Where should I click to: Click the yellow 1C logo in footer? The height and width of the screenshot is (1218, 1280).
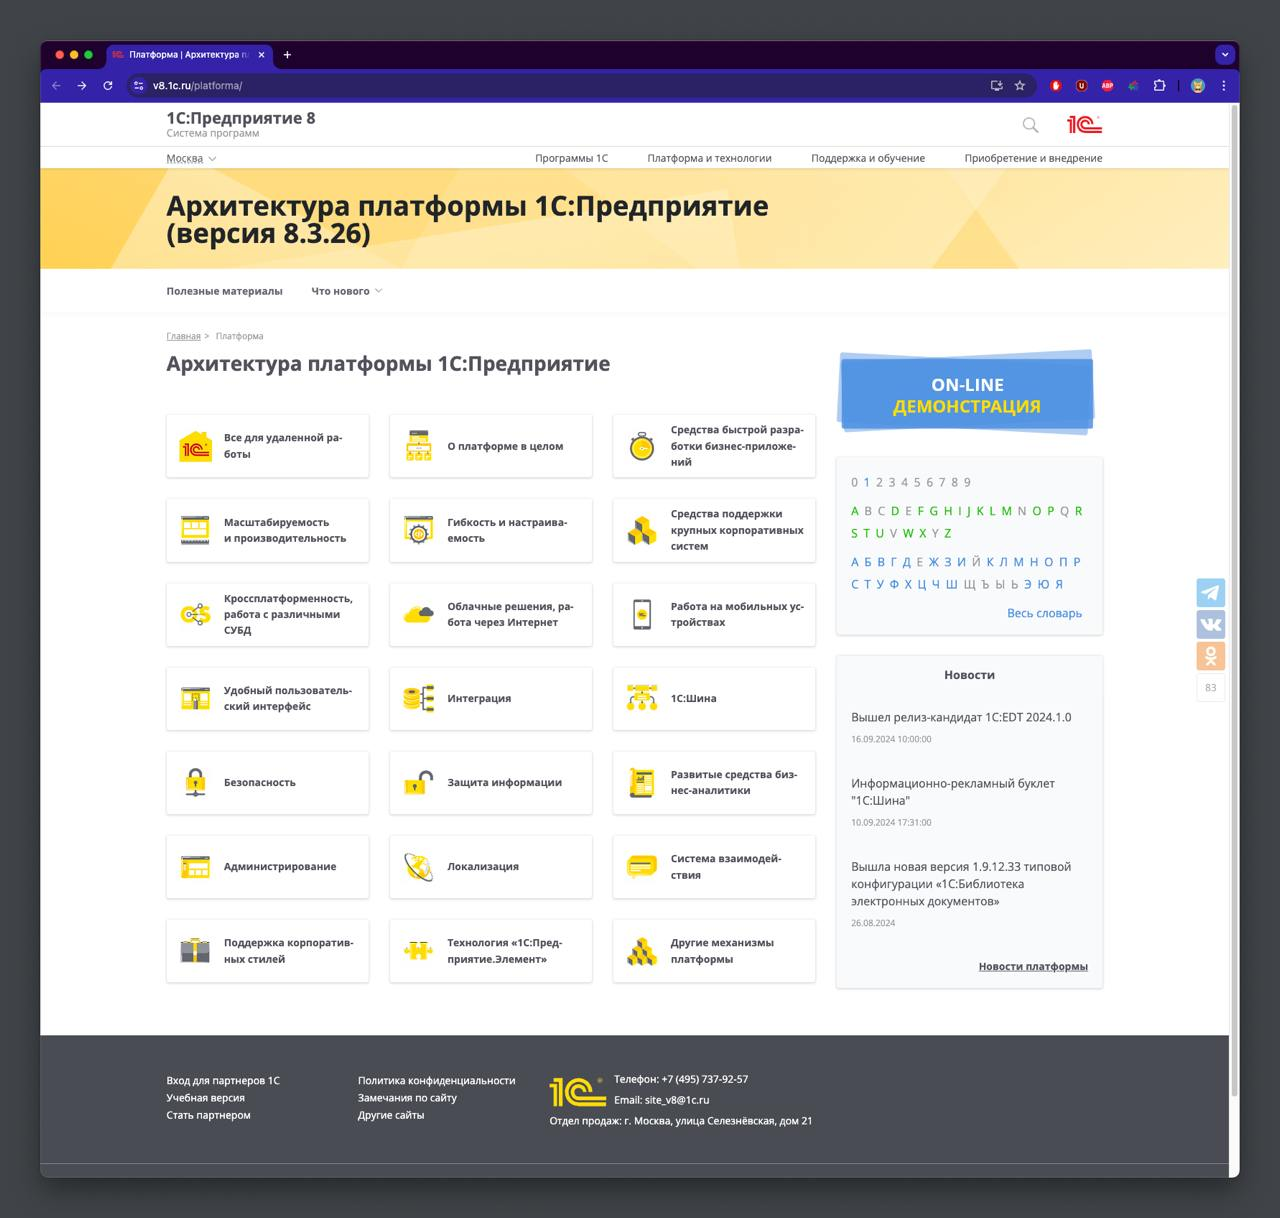pyautogui.click(x=578, y=1091)
